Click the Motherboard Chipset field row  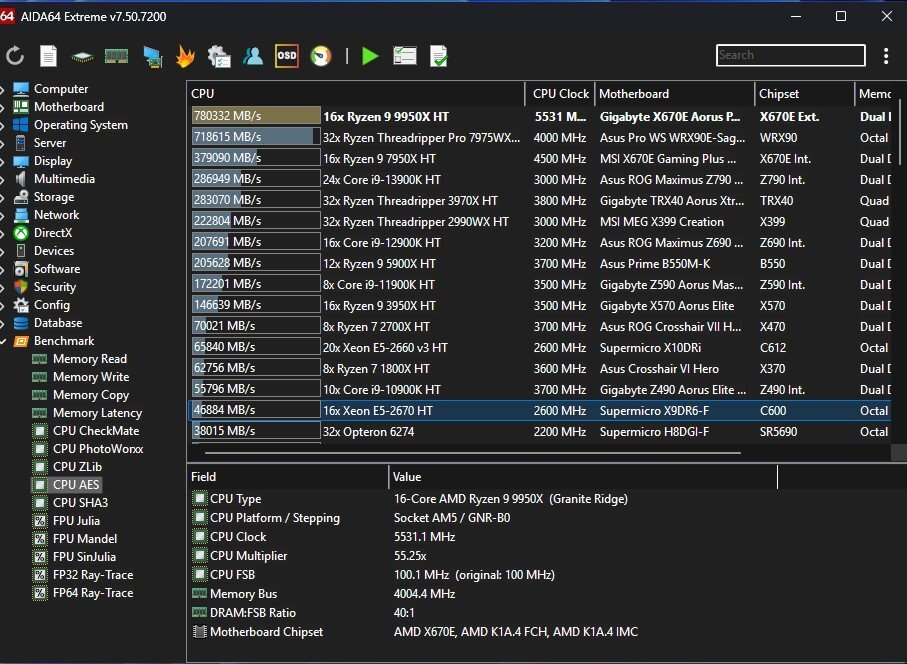482,632
